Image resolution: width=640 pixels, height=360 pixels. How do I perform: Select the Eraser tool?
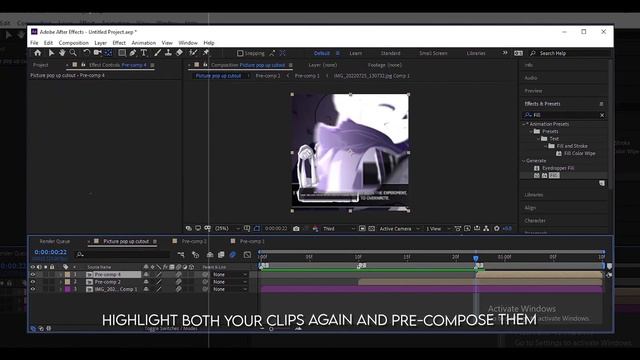click(x=179, y=53)
